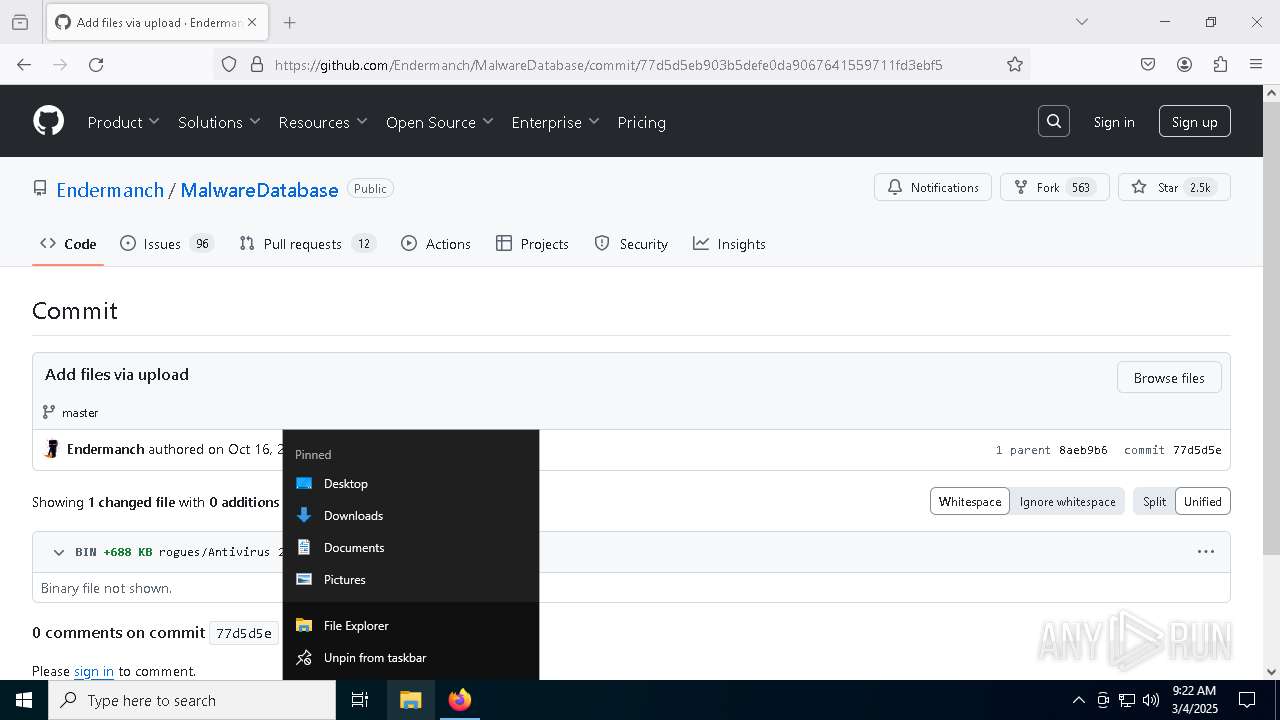The width and height of the screenshot is (1280, 720).
Task: Open the GitHub search magnifier
Action: point(1054,121)
